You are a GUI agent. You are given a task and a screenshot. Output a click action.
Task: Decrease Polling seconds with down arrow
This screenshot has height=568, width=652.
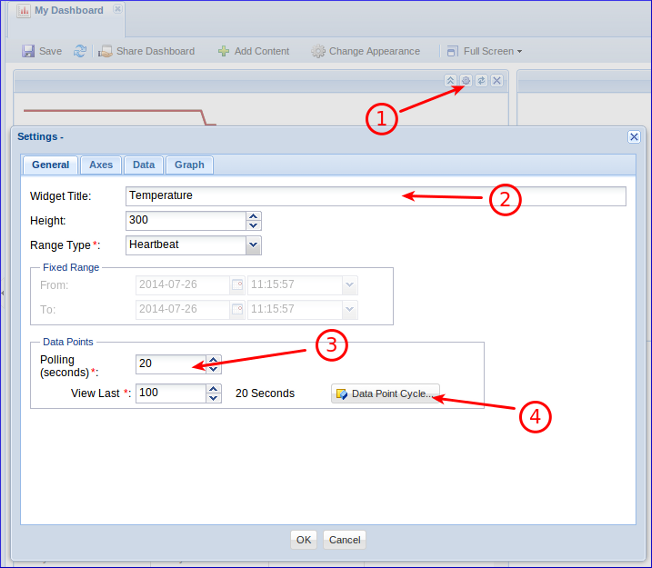pyautogui.click(x=213, y=369)
